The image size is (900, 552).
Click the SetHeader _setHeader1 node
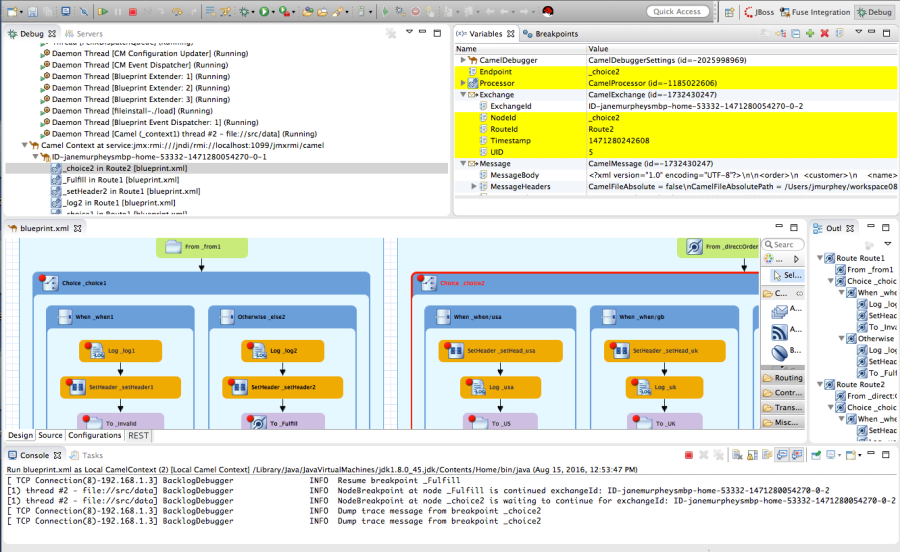coord(121,387)
